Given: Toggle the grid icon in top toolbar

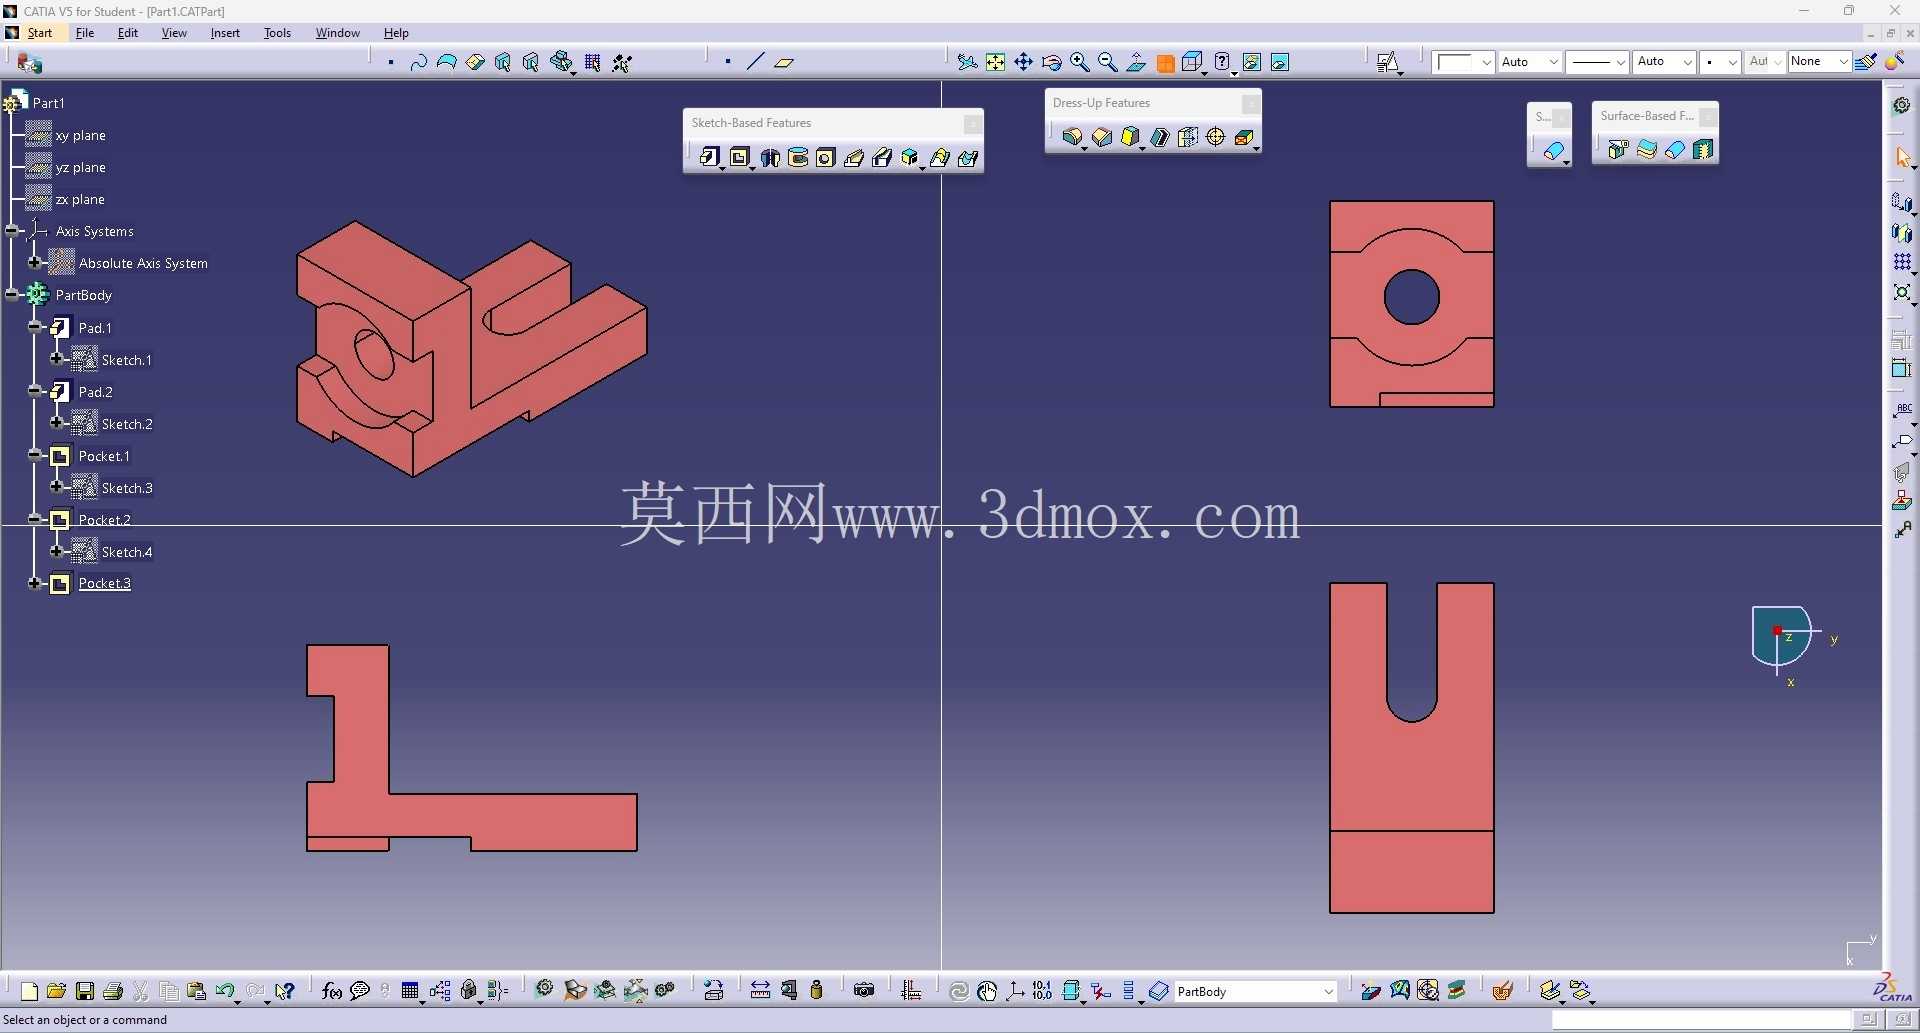Looking at the screenshot, I should (592, 62).
